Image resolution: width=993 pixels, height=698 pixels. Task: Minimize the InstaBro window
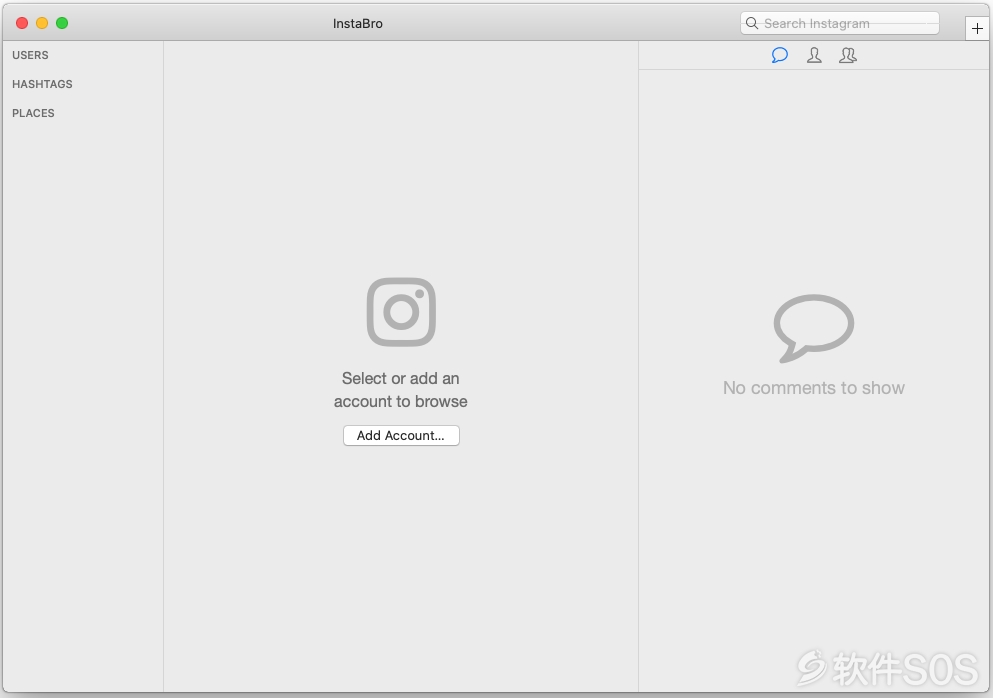click(42, 23)
